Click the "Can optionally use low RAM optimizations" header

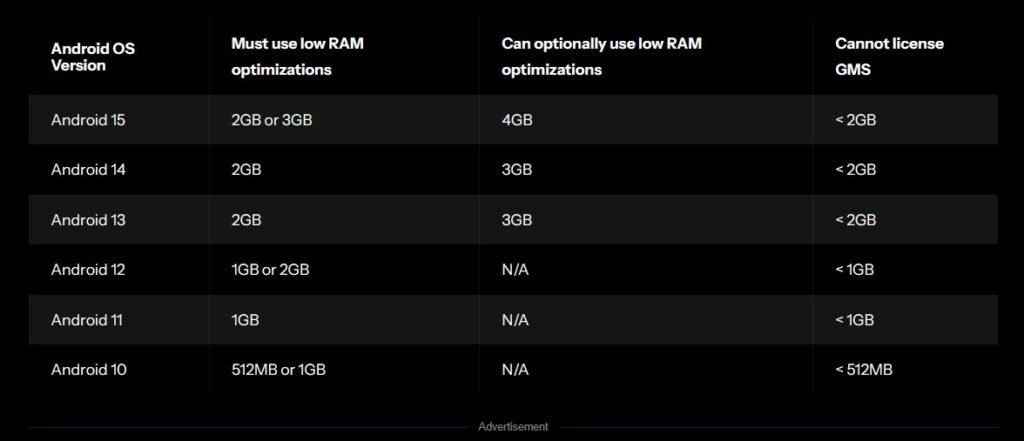pyautogui.click(x=582, y=56)
